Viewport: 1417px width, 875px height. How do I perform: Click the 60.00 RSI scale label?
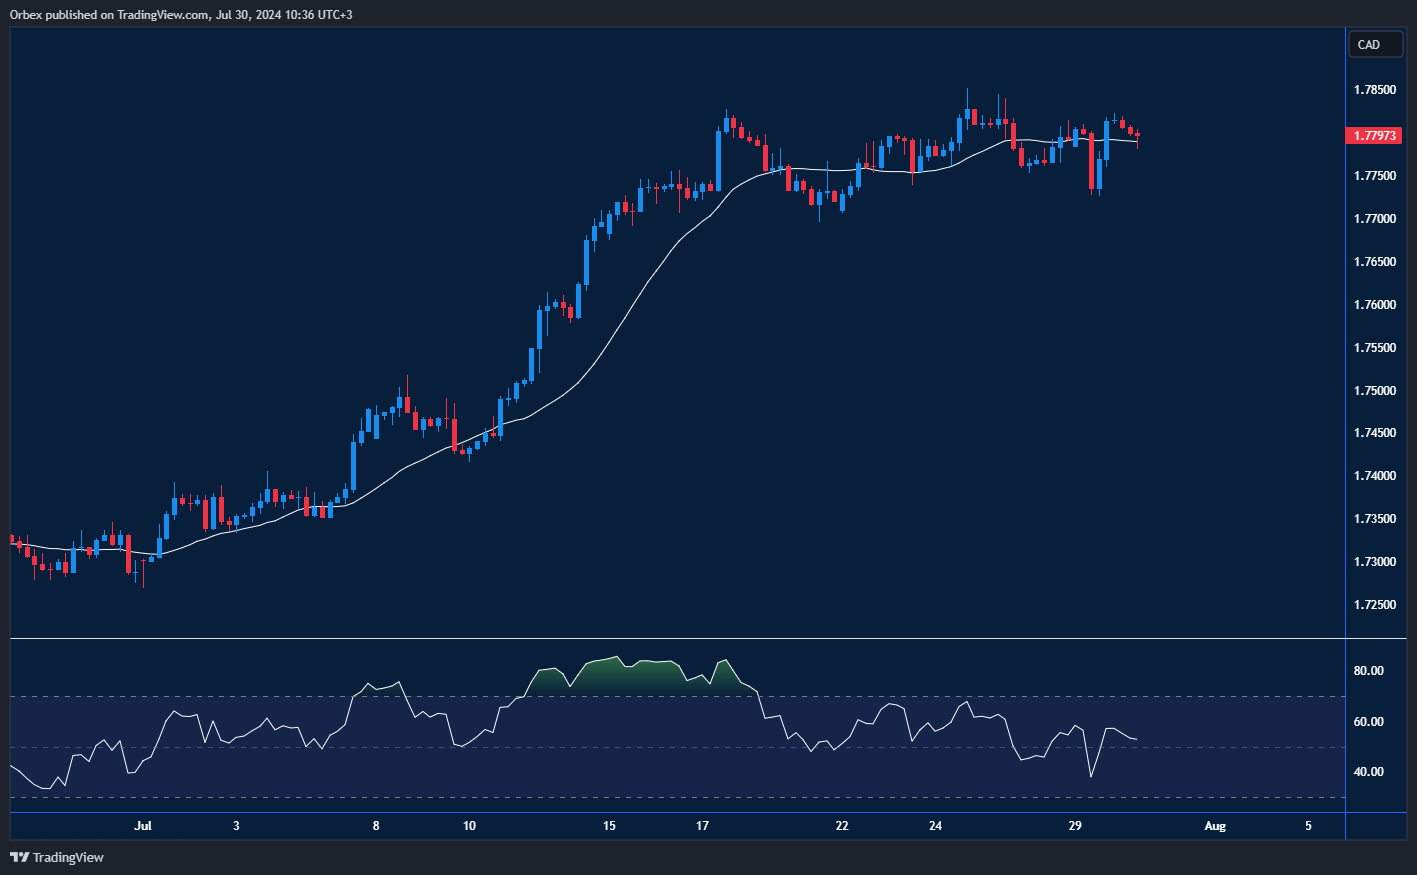pos(1368,722)
